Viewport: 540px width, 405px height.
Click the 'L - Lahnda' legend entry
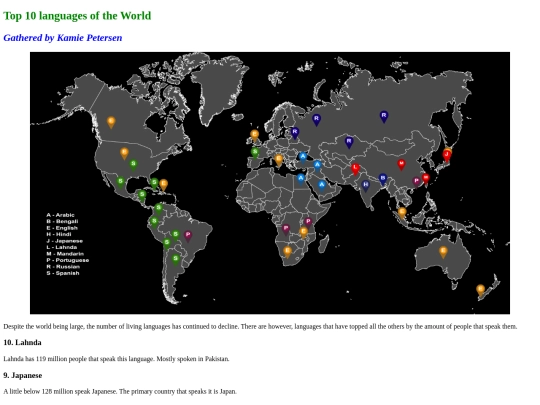[x=62, y=247]
